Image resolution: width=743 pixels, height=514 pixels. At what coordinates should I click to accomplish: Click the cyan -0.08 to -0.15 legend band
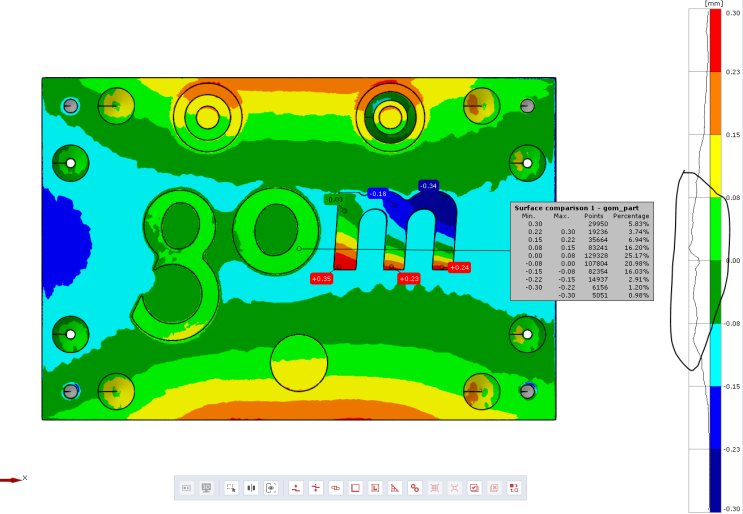(715, 355)
